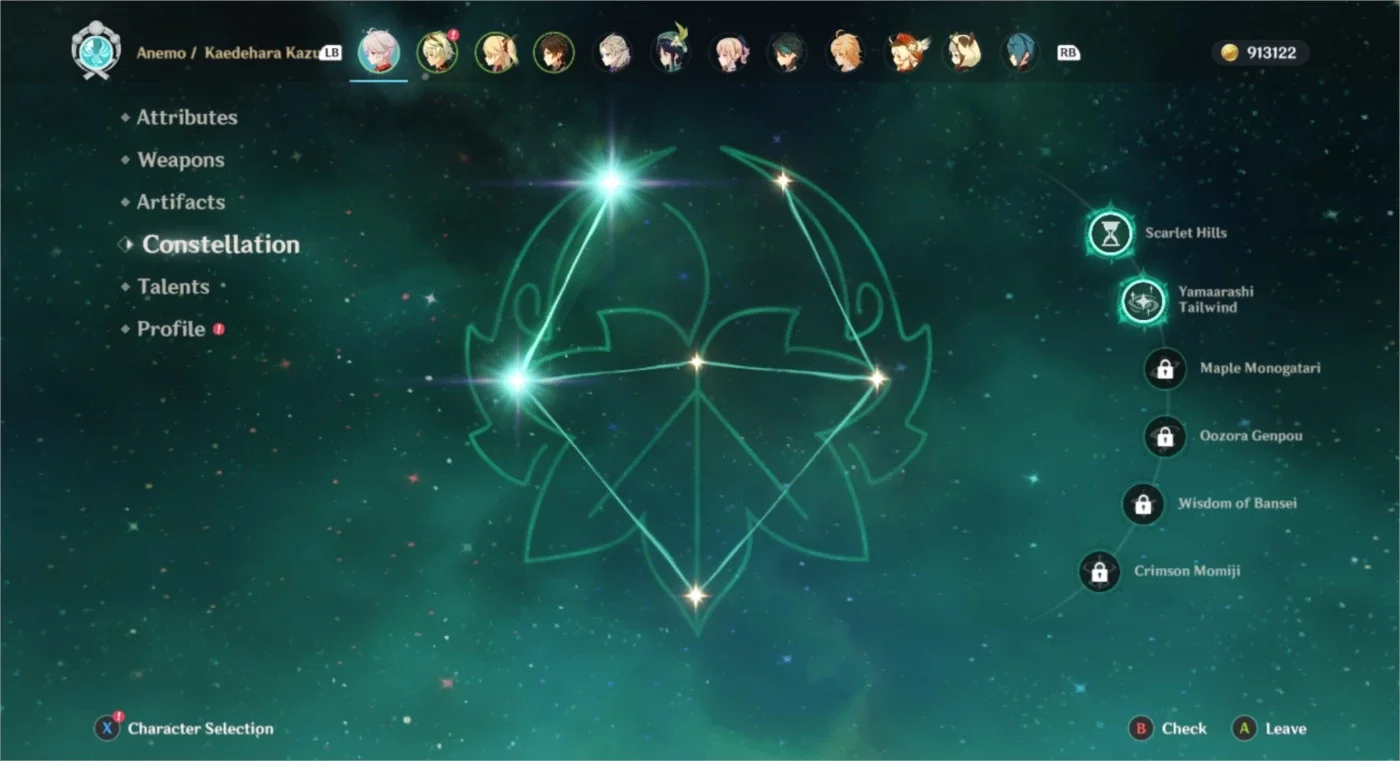
Task: Select the pink-haired character portrait
Action: coord(730,52)
